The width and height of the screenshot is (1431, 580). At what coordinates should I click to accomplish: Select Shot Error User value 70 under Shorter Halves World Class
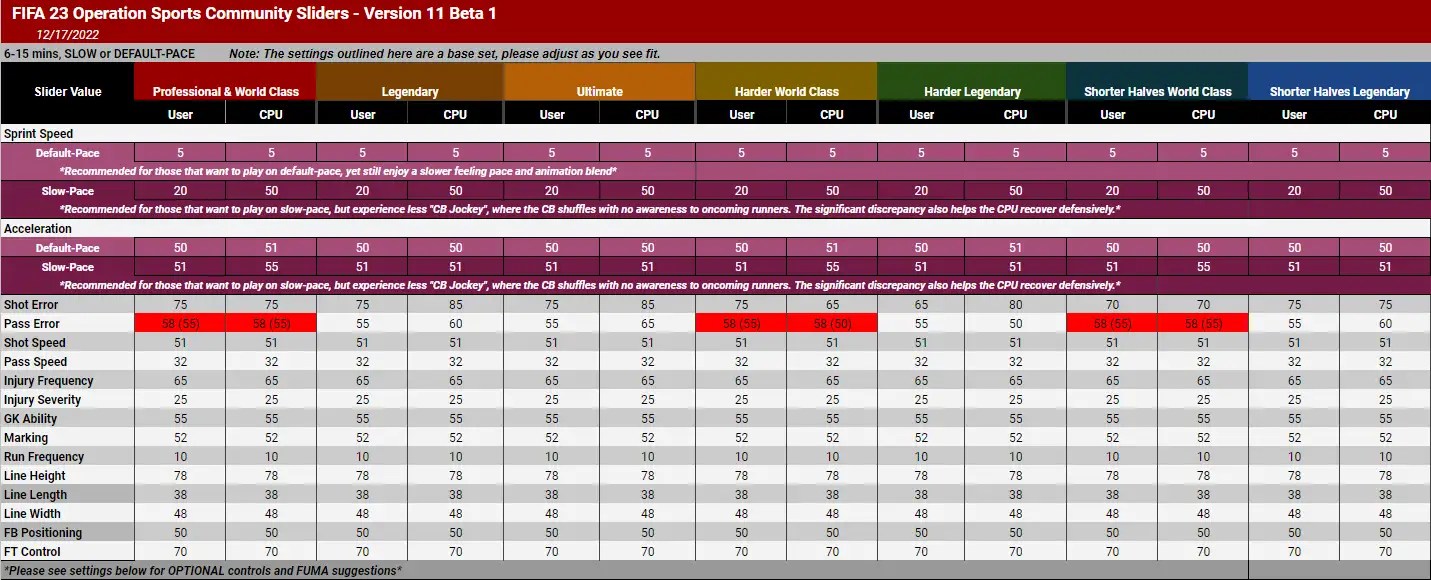(1113, 305)
